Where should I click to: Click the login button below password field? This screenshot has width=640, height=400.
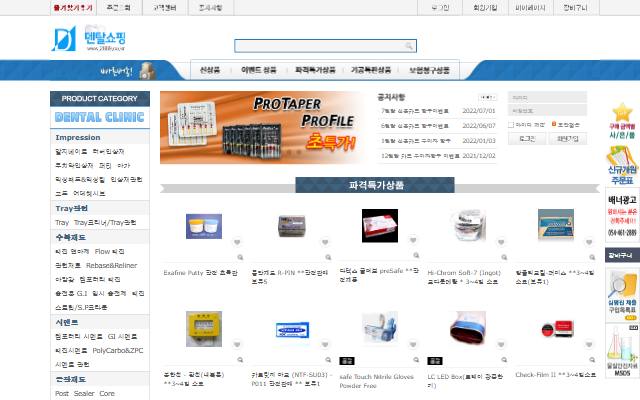[527, 139]
